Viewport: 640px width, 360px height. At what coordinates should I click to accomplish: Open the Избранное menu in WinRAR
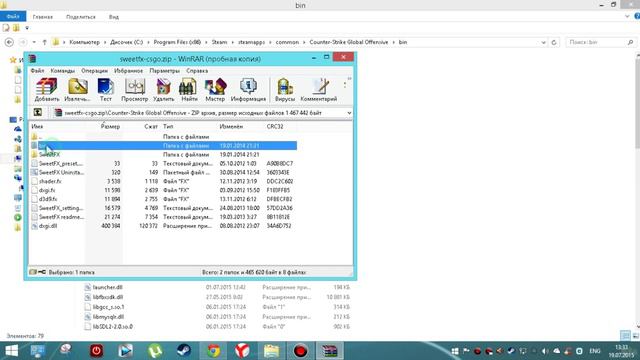tap(128, 71)
